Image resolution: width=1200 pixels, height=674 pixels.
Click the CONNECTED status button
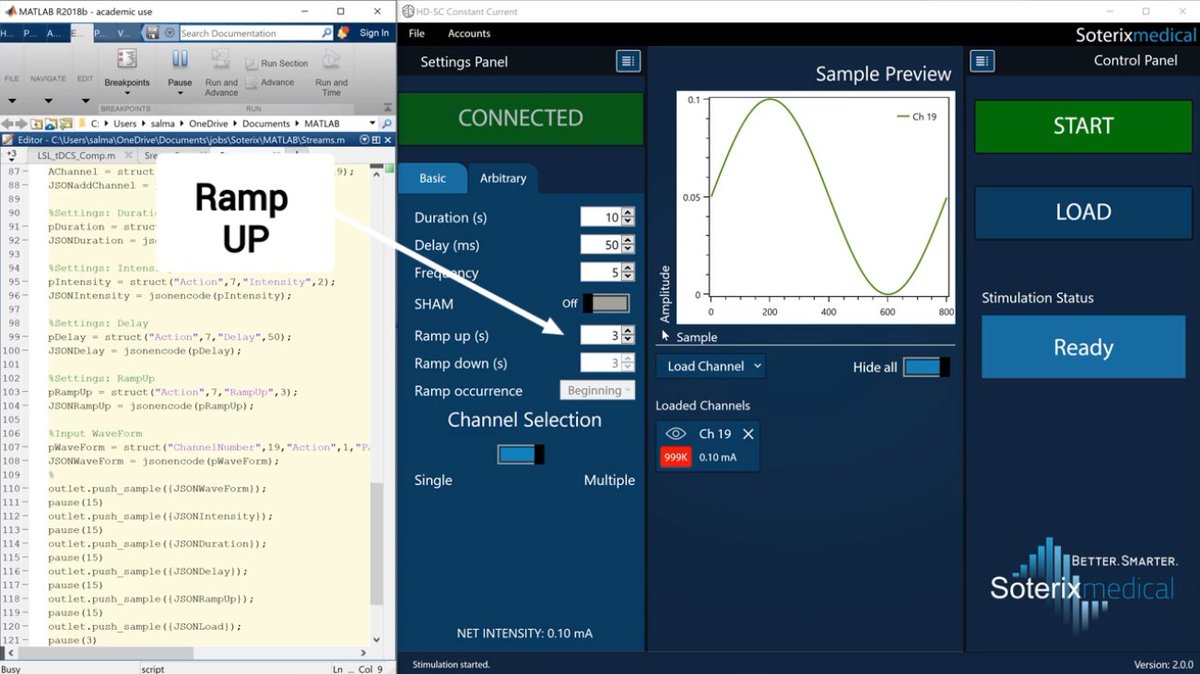(520, 118)
